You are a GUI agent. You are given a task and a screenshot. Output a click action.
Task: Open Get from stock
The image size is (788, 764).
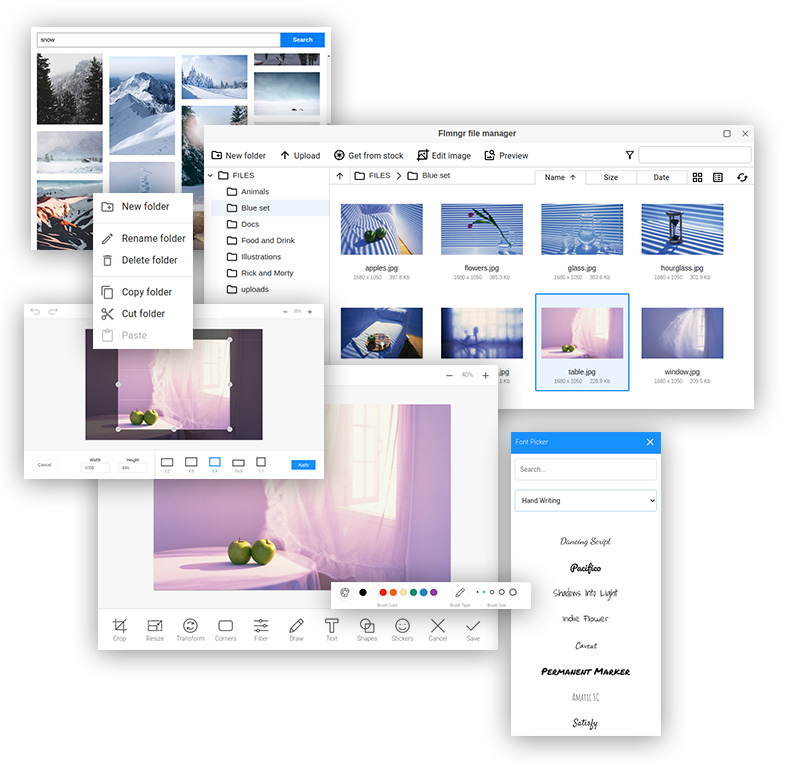click(368, 155)
